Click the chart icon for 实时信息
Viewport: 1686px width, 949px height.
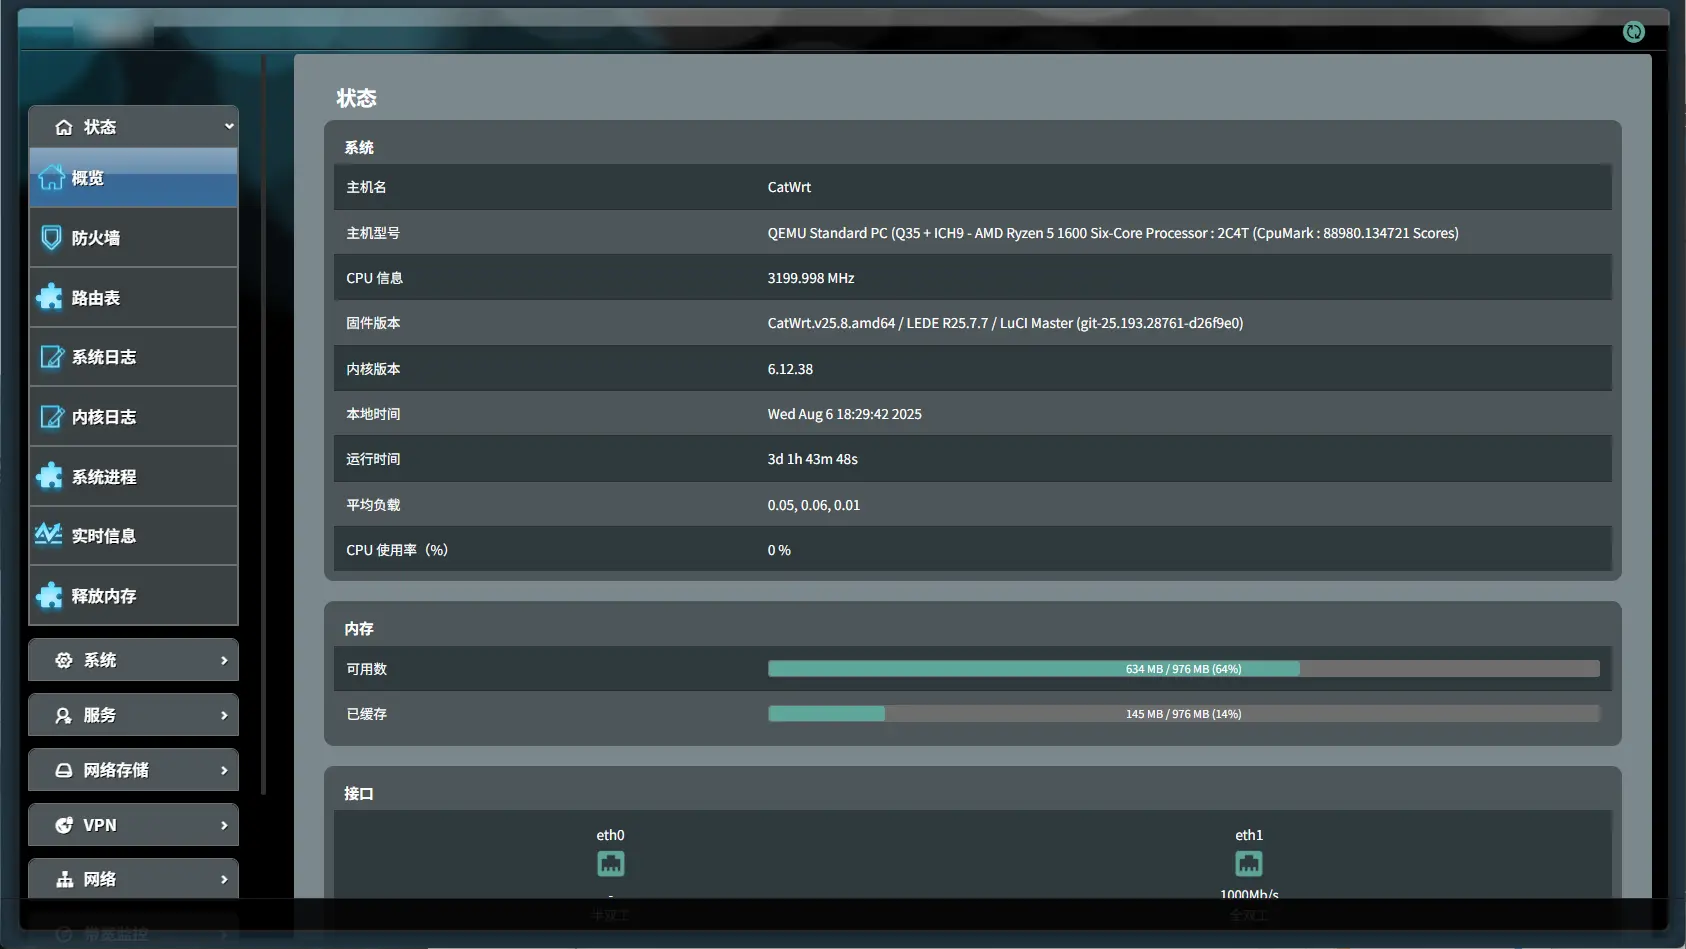click(x=49, y=535)
